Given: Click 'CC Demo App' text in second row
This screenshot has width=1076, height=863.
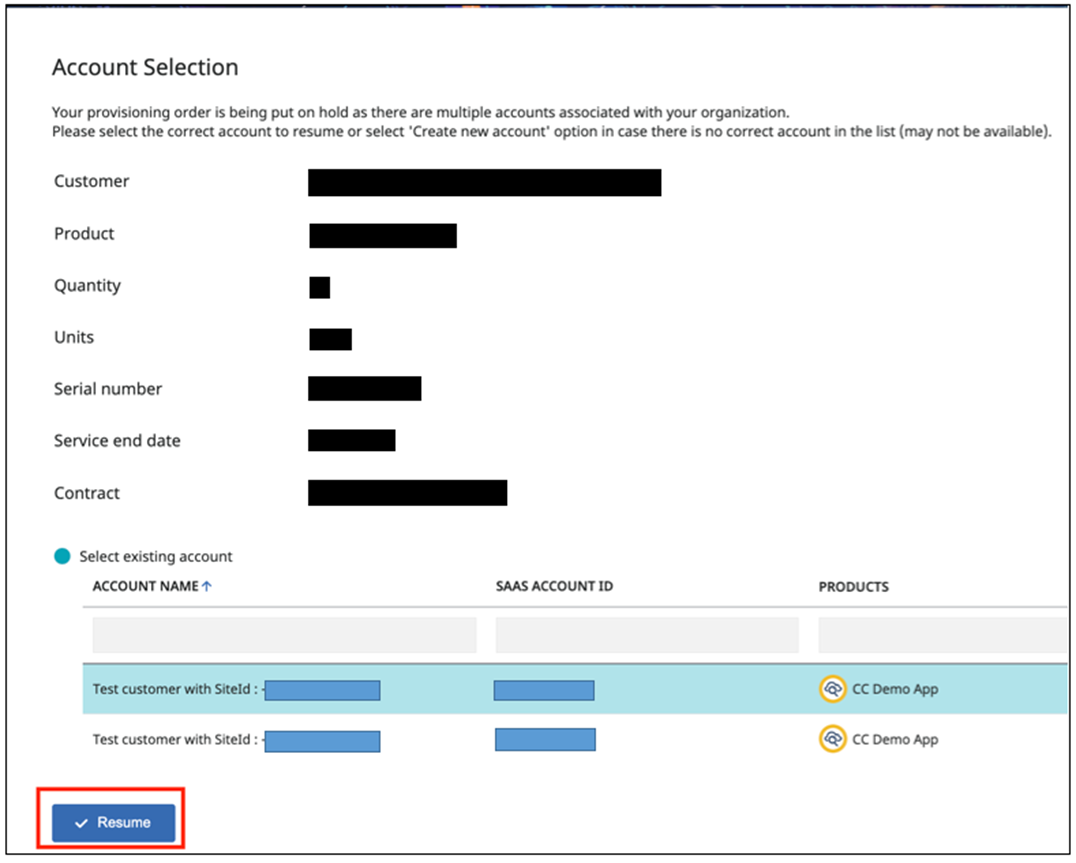Looking at the screenshot, I should 895,740.
